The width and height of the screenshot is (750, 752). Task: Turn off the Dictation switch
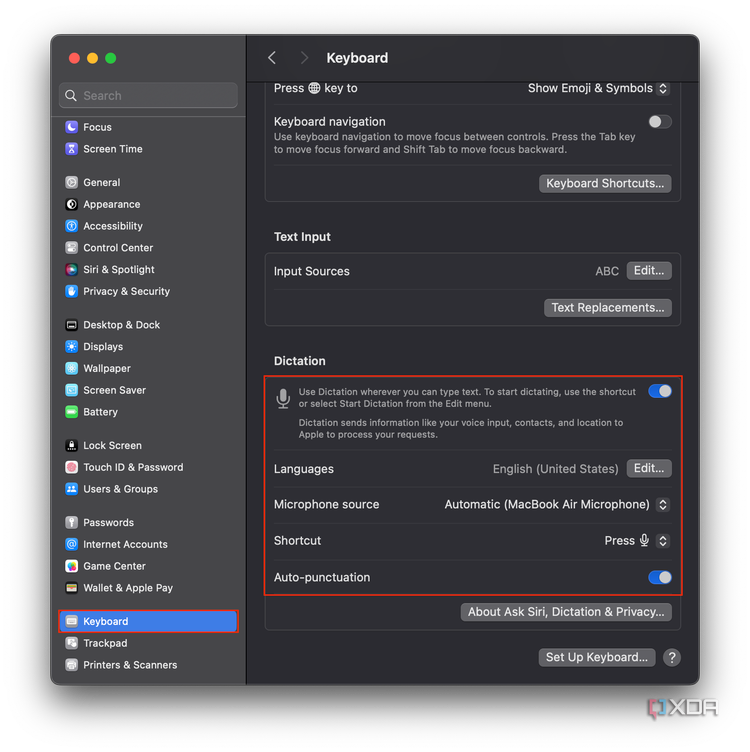[659, 391]
